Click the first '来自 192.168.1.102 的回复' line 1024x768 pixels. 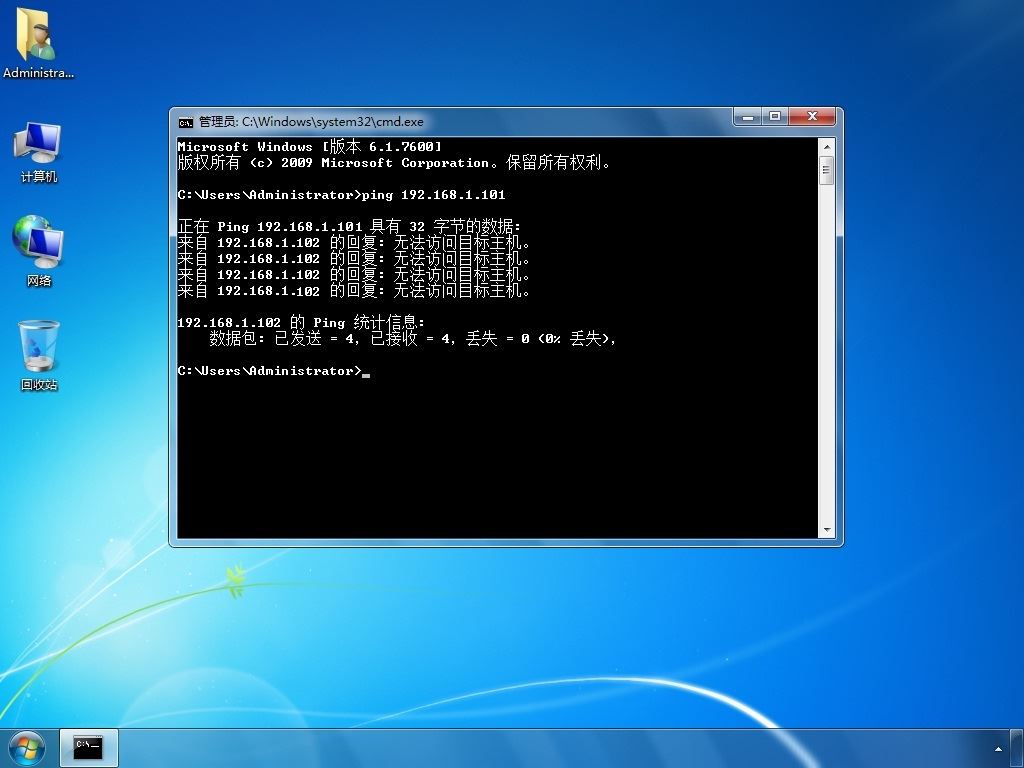(x=353, y=243)
